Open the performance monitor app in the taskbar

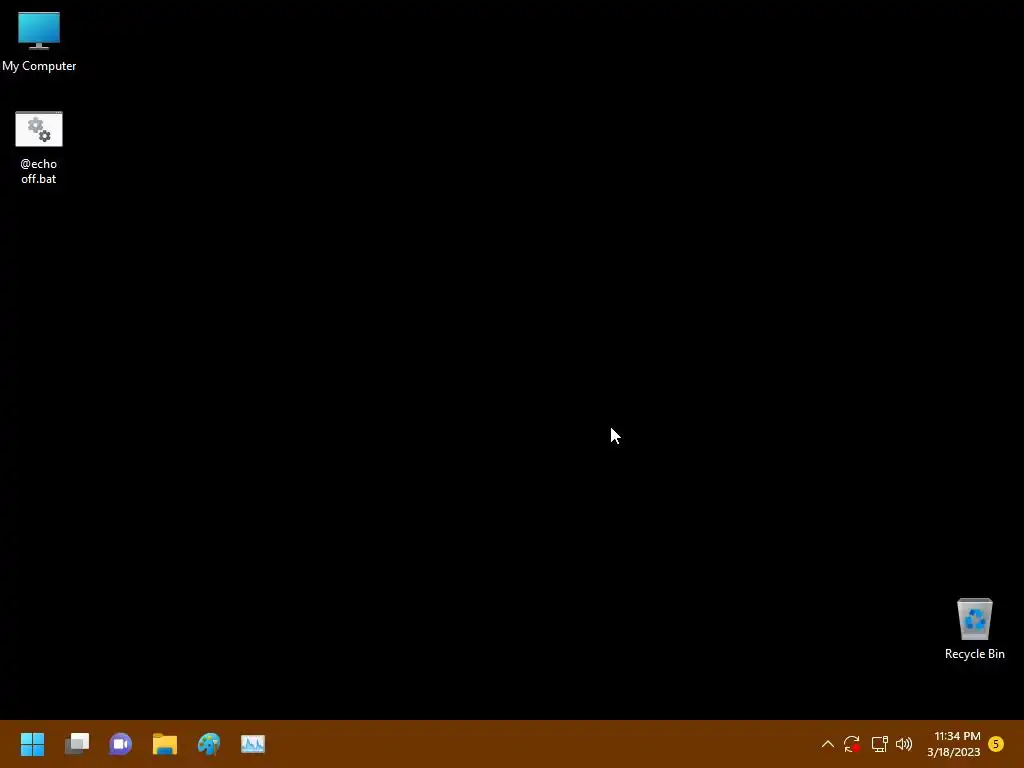pyautogui.click(x=253, y=744)
